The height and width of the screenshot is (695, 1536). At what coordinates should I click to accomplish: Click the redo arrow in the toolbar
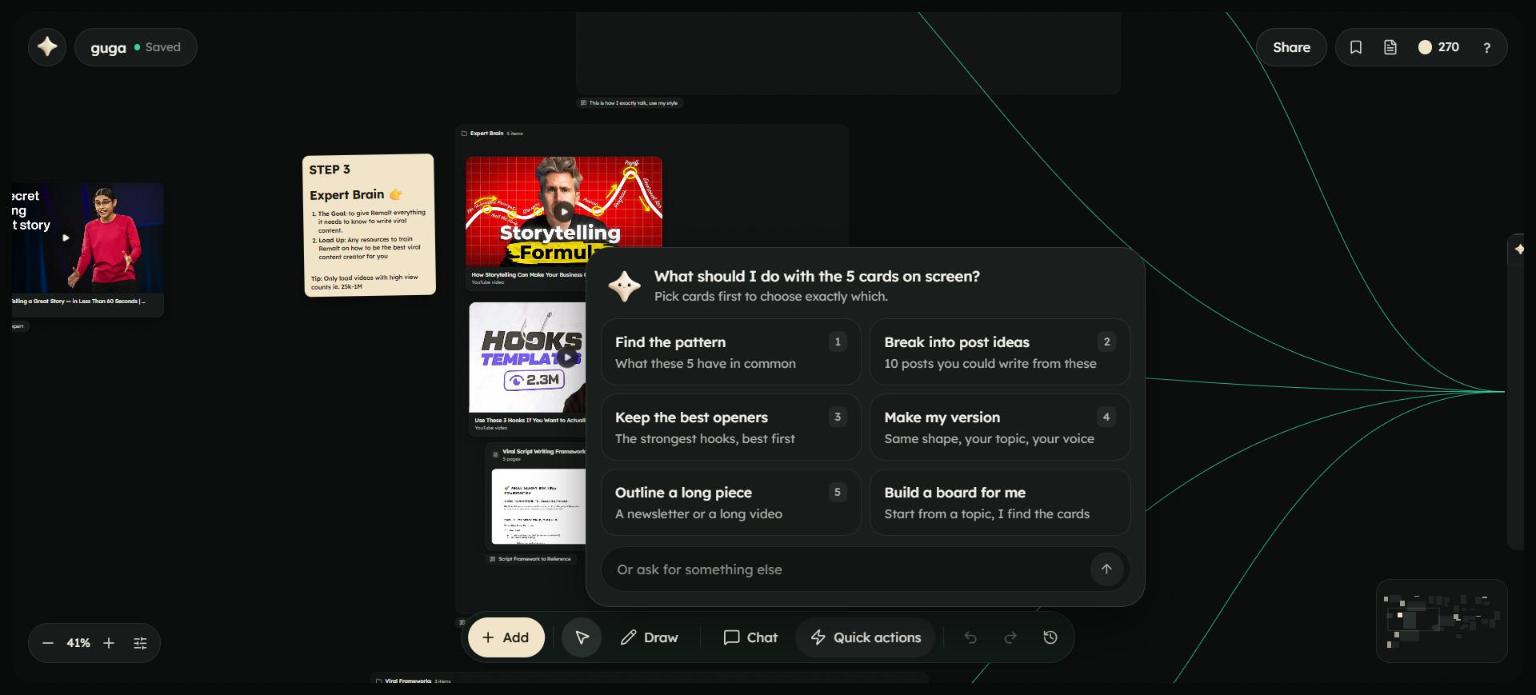click(x=1010, y=637)
